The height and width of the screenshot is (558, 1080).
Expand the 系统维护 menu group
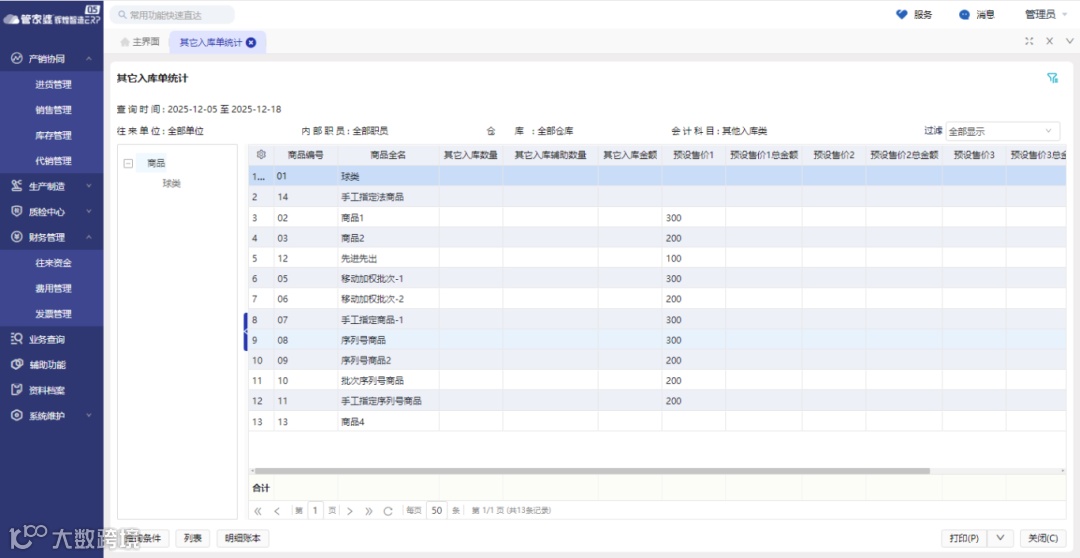click(x=89, y=415)
